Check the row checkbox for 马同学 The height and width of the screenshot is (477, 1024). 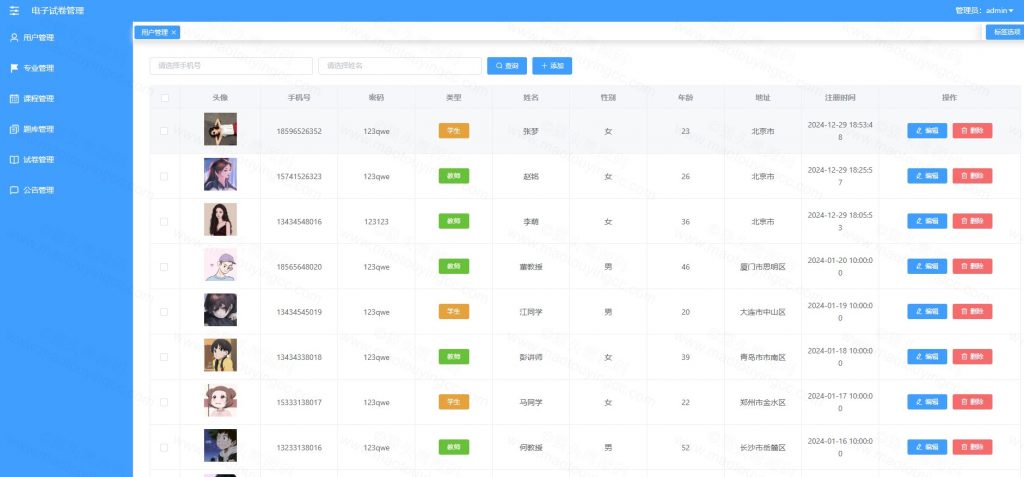click(164, 403)
